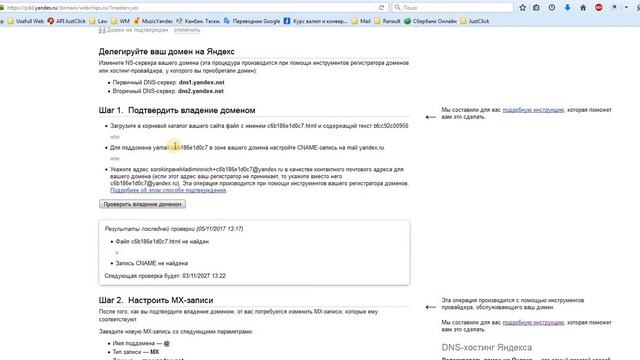Open the API JustClick bookmark
The height and width of the screenshot is (360, 640).
(66, 21)
